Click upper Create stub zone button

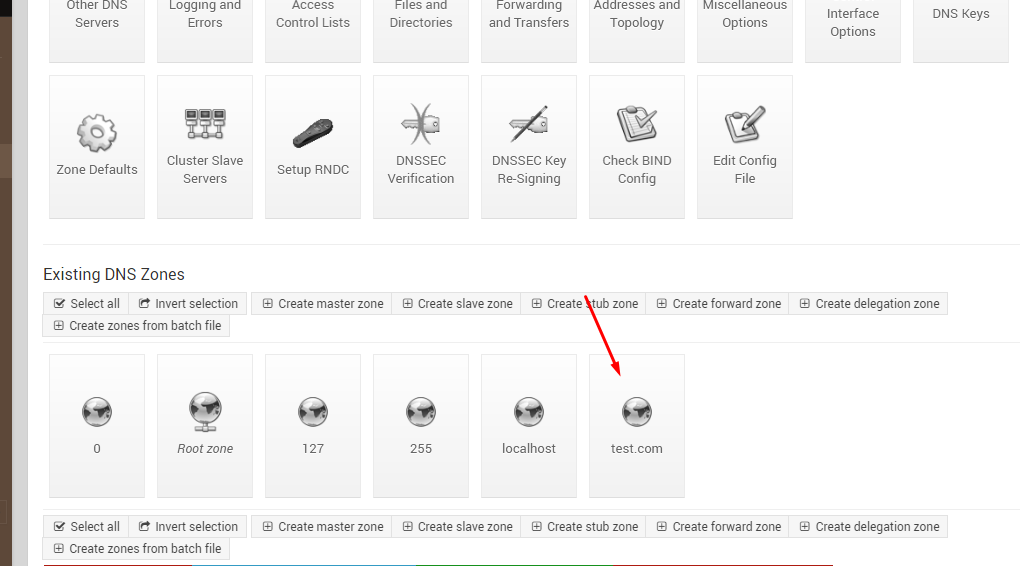pos(584,304)
